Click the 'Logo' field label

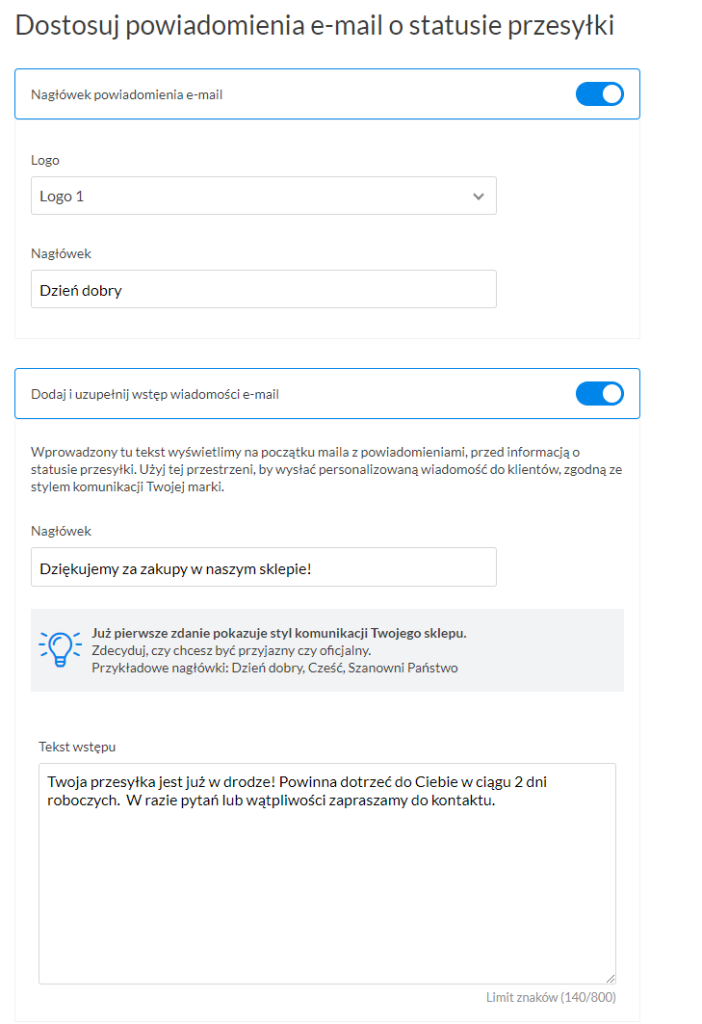tap(45, 160)
